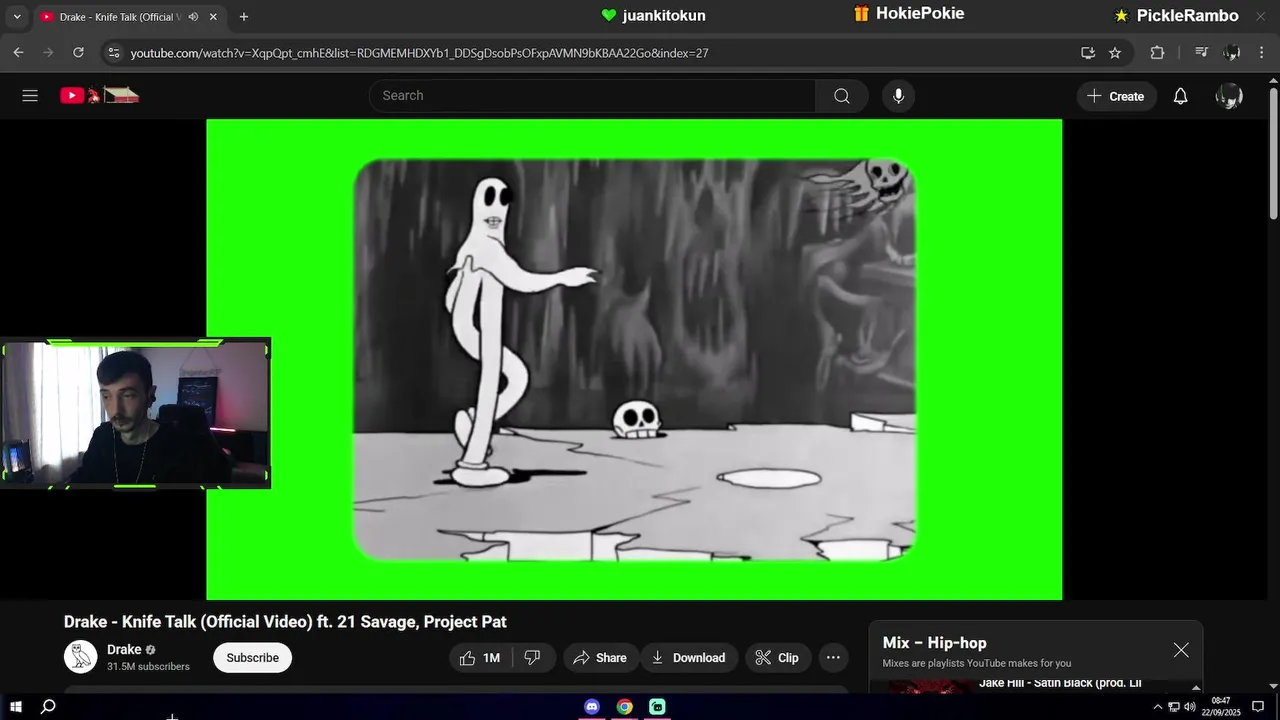This screenshot has height=720, width=1280.
Task: Open Chrome three-dot menu
Action: 1263,53
